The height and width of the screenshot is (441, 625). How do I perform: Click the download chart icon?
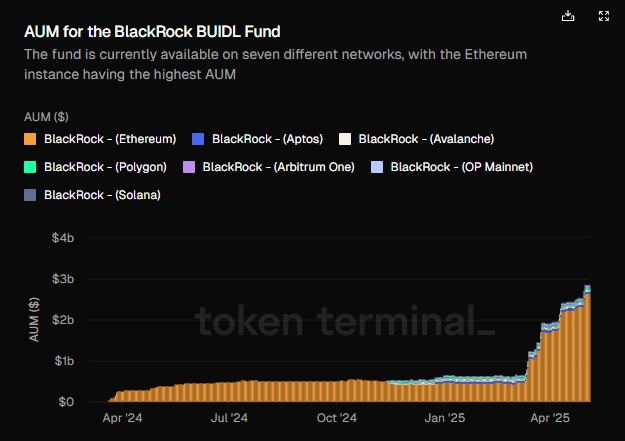[x=568, y=16]
